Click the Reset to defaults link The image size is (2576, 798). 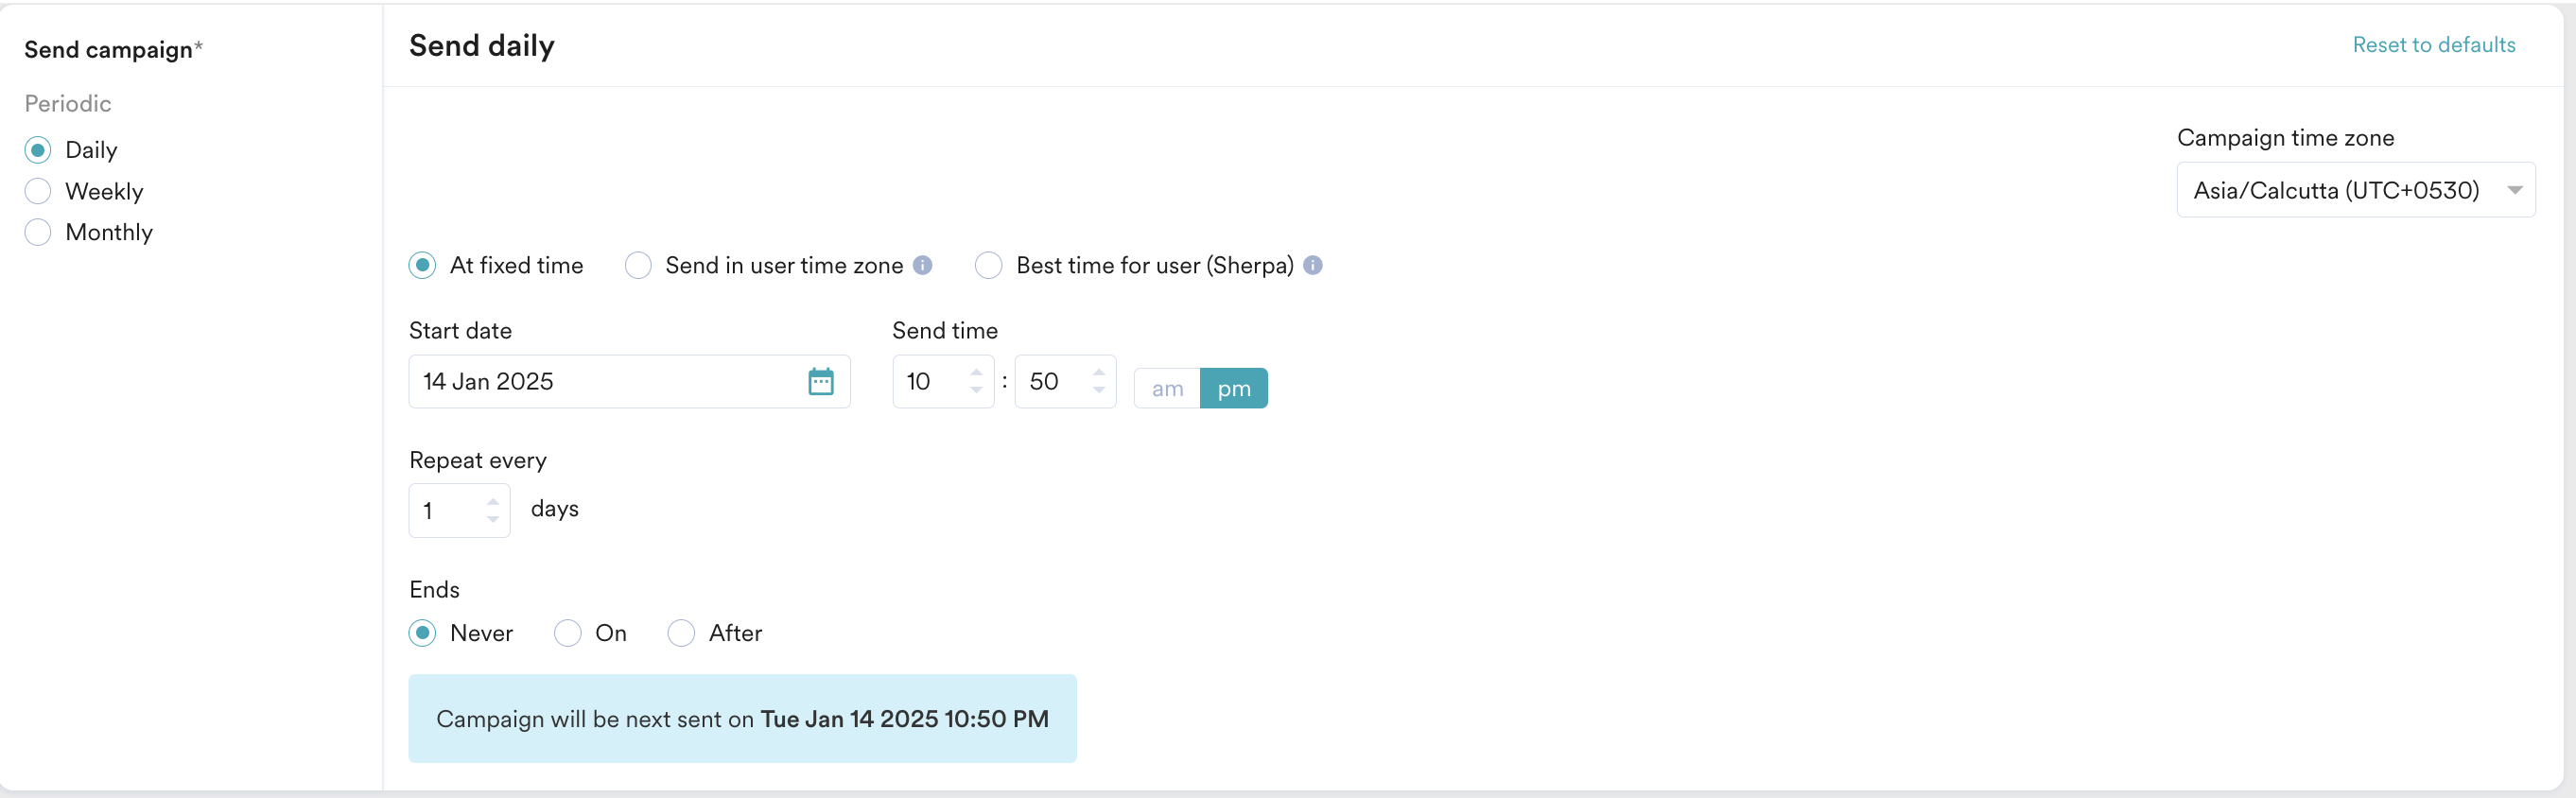click(x=2433, y=45)
